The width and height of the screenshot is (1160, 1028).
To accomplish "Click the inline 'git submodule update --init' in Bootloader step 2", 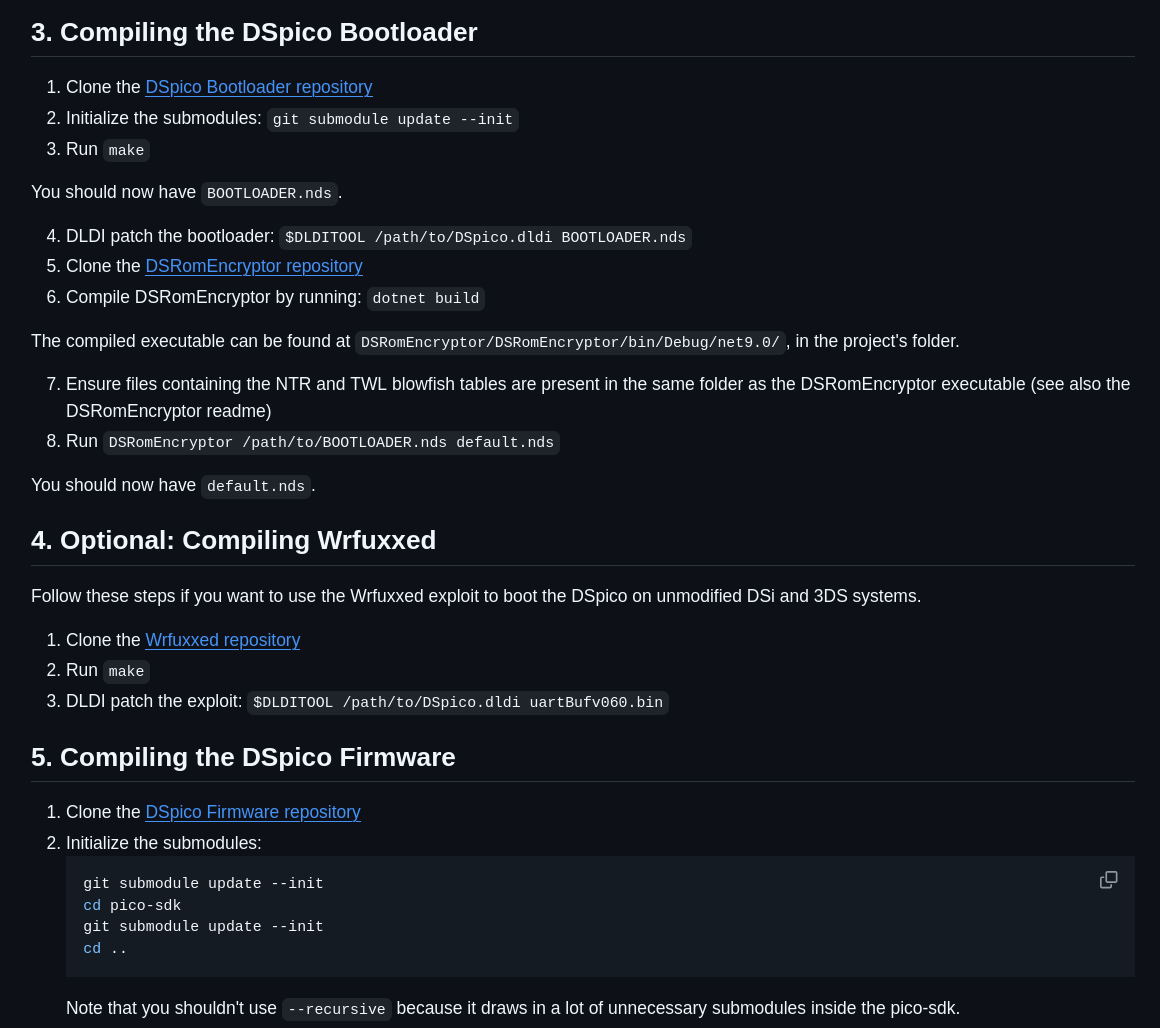I will 393,120.
